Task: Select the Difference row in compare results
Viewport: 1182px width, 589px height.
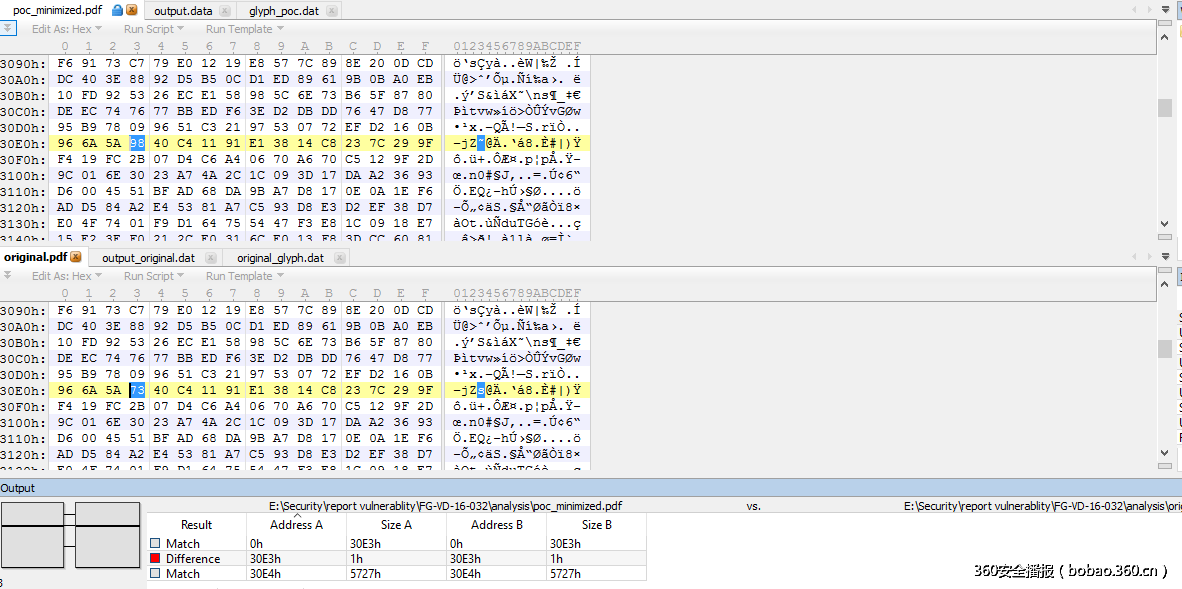Action: click(x=192, y=559)
